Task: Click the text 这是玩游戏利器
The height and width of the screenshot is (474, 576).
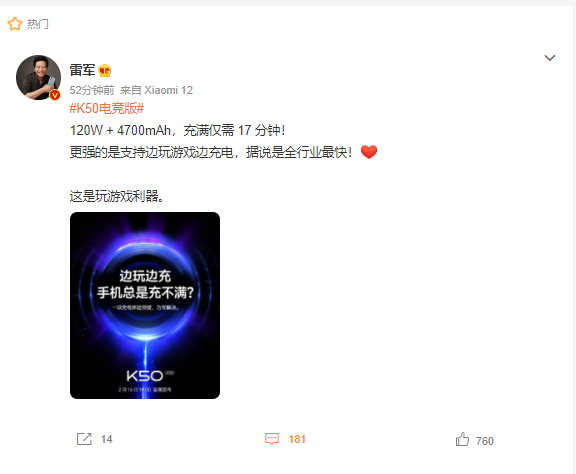Action: point(117,196)
